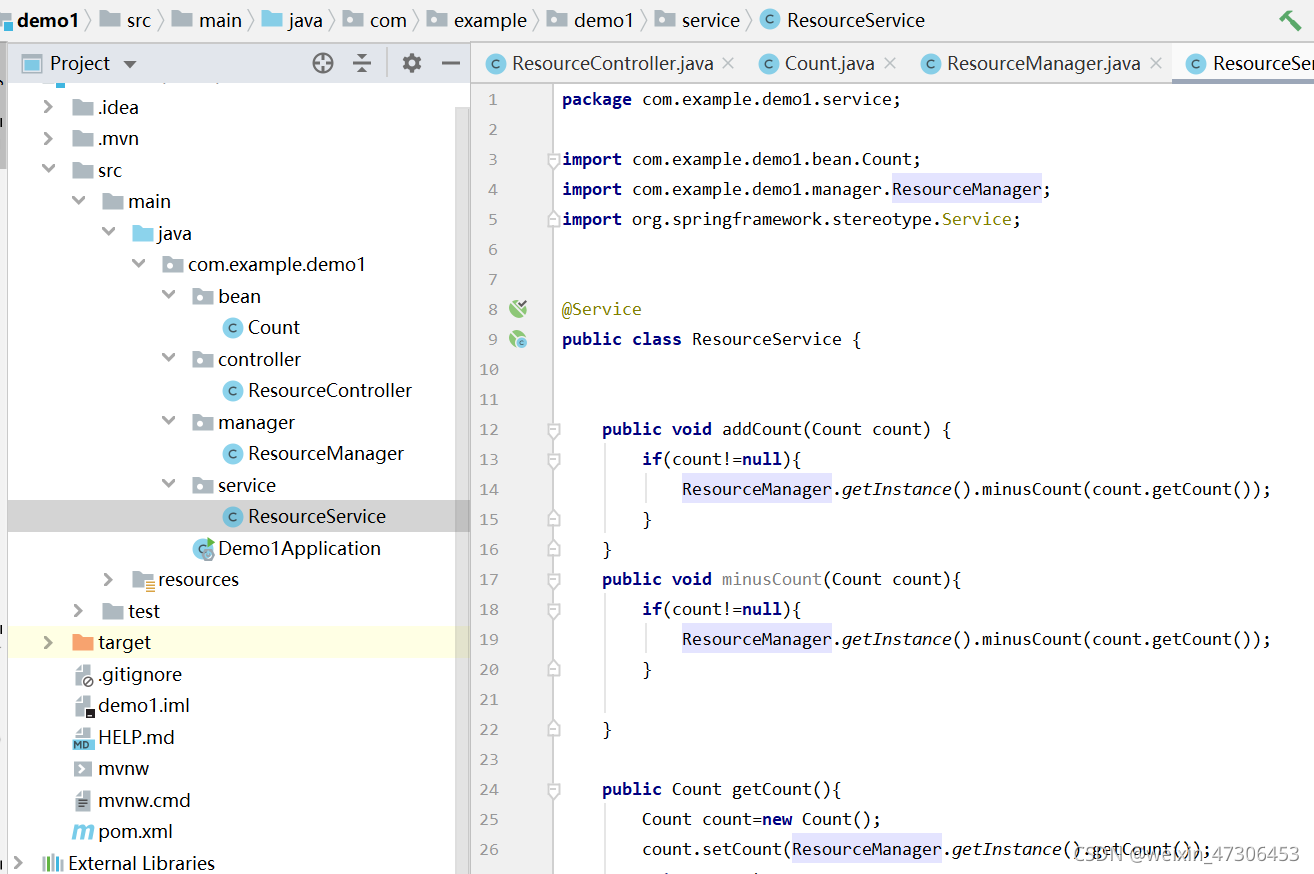Click the blue java source folder icon

[143, 233]
